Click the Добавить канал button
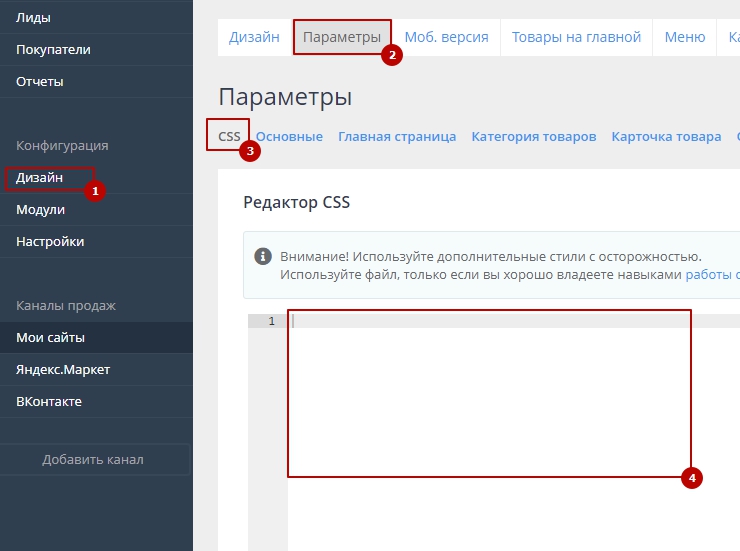The width and height of the screenshot is (740, 551). [93, 459]
